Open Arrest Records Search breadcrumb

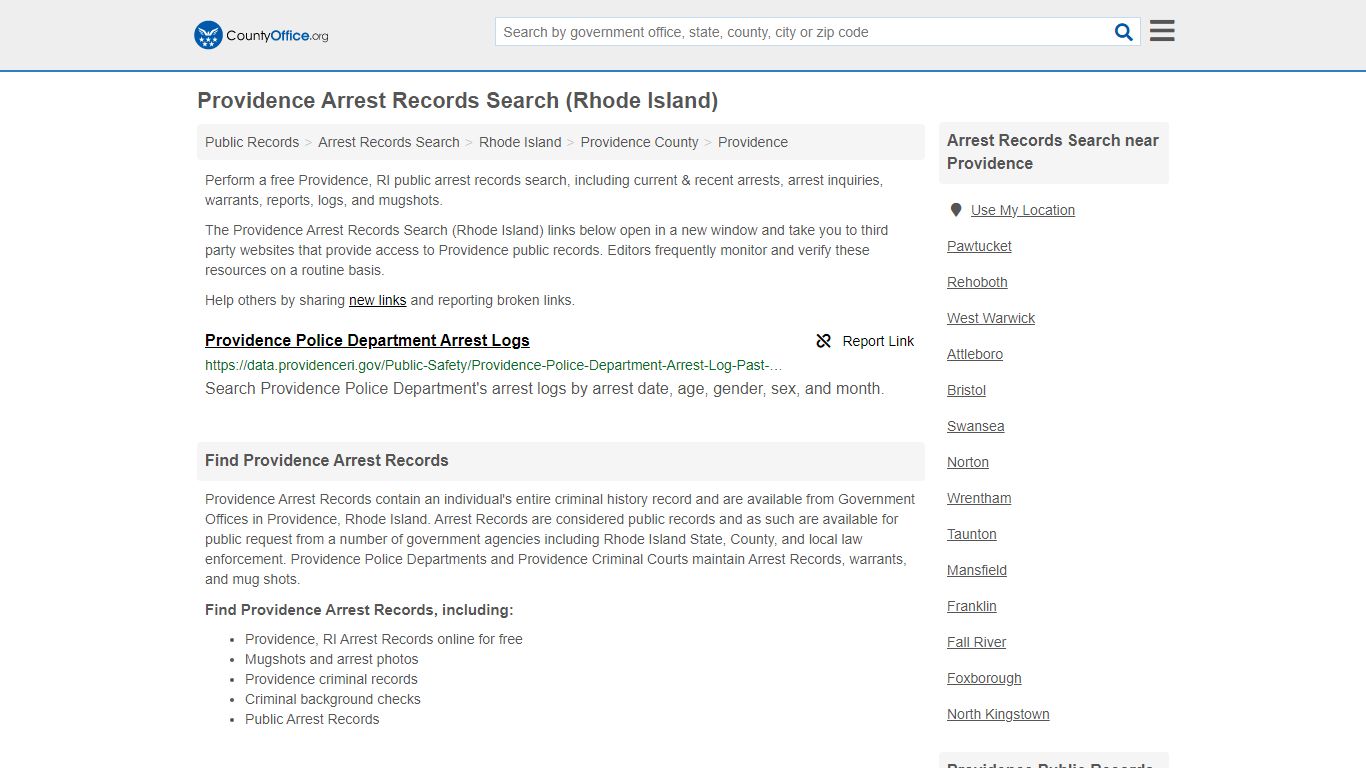point(389,142)
